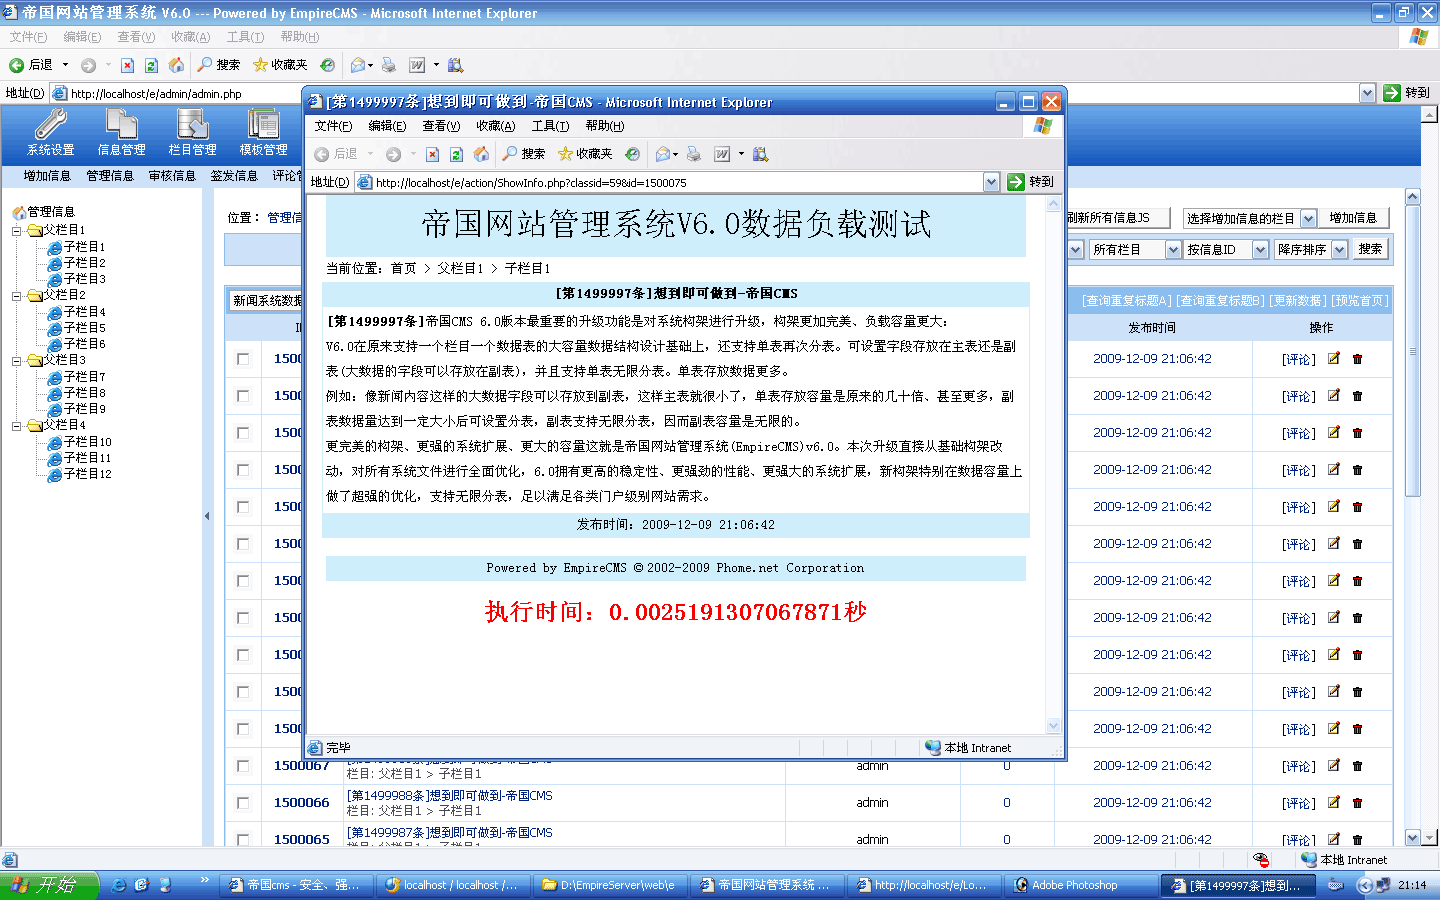The image size is (1440, 900).
Task: Click the 信息管理 toolbar icon
Action: (121, 132)
